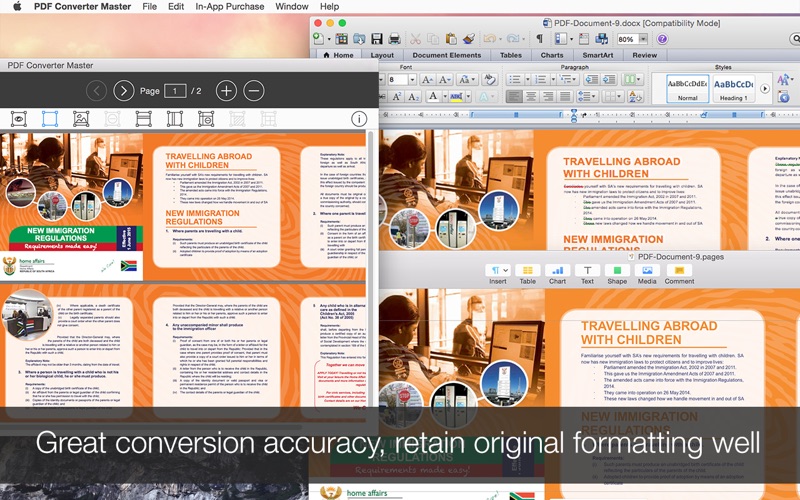Select the image area marking tool
This screenshot has height=500, width=800.
81,118
